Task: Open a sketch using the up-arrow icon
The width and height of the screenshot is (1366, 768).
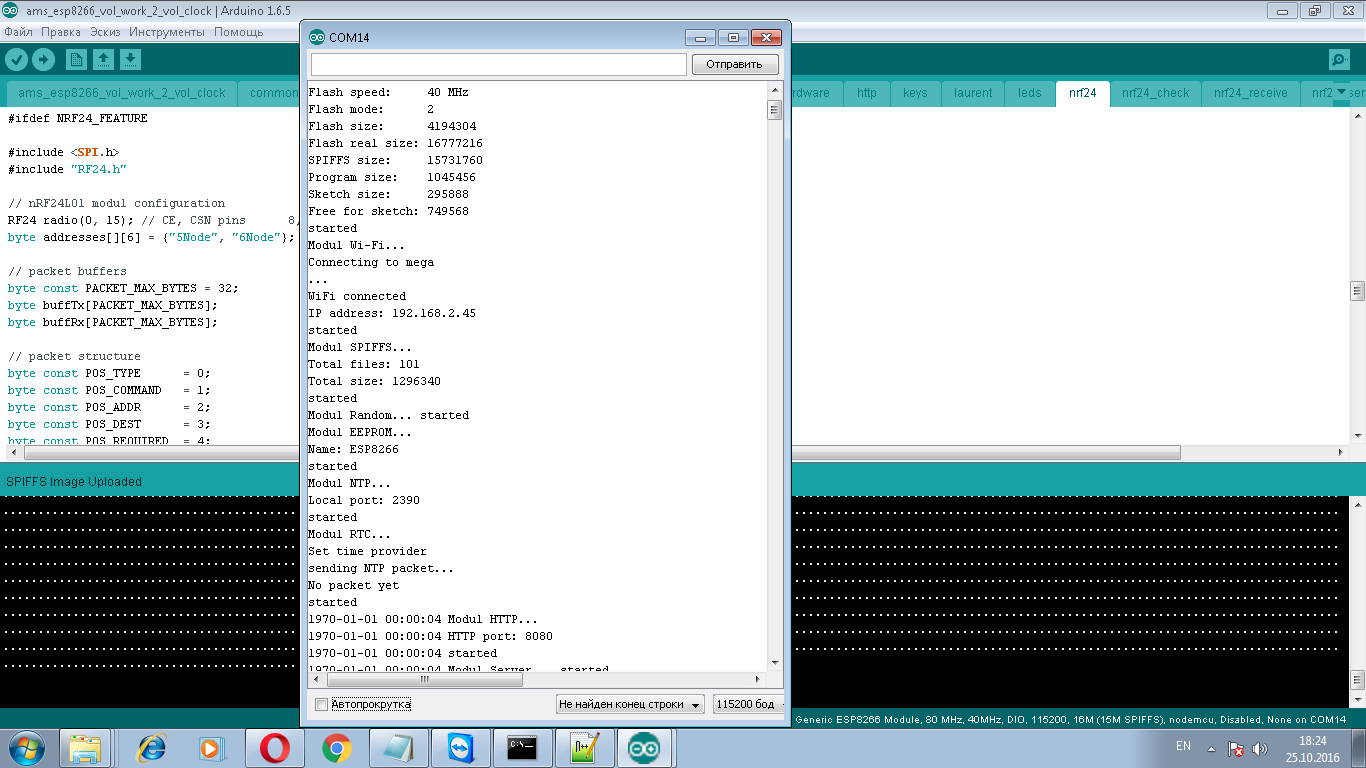Action: pos(103,59)
